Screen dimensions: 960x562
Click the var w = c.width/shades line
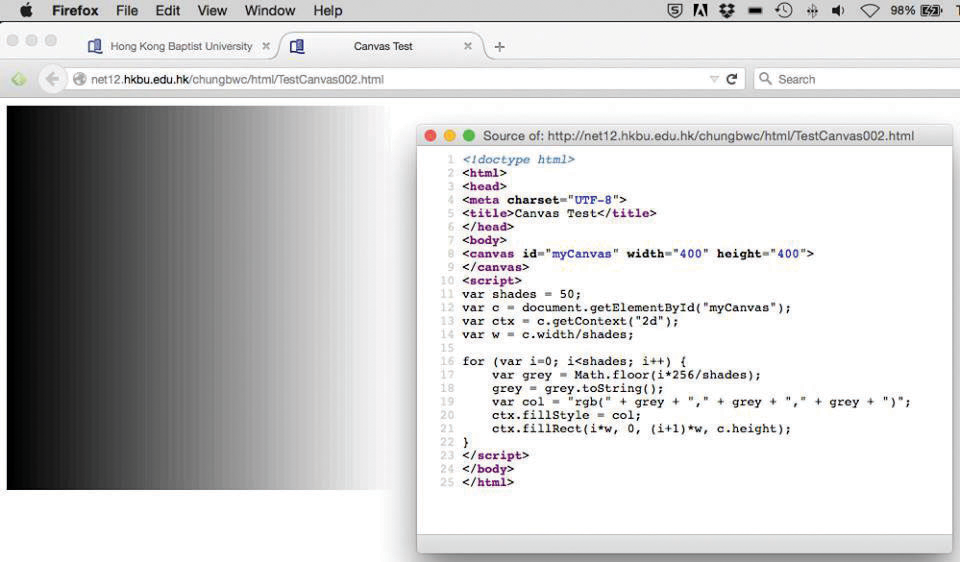tap(547, 334)
